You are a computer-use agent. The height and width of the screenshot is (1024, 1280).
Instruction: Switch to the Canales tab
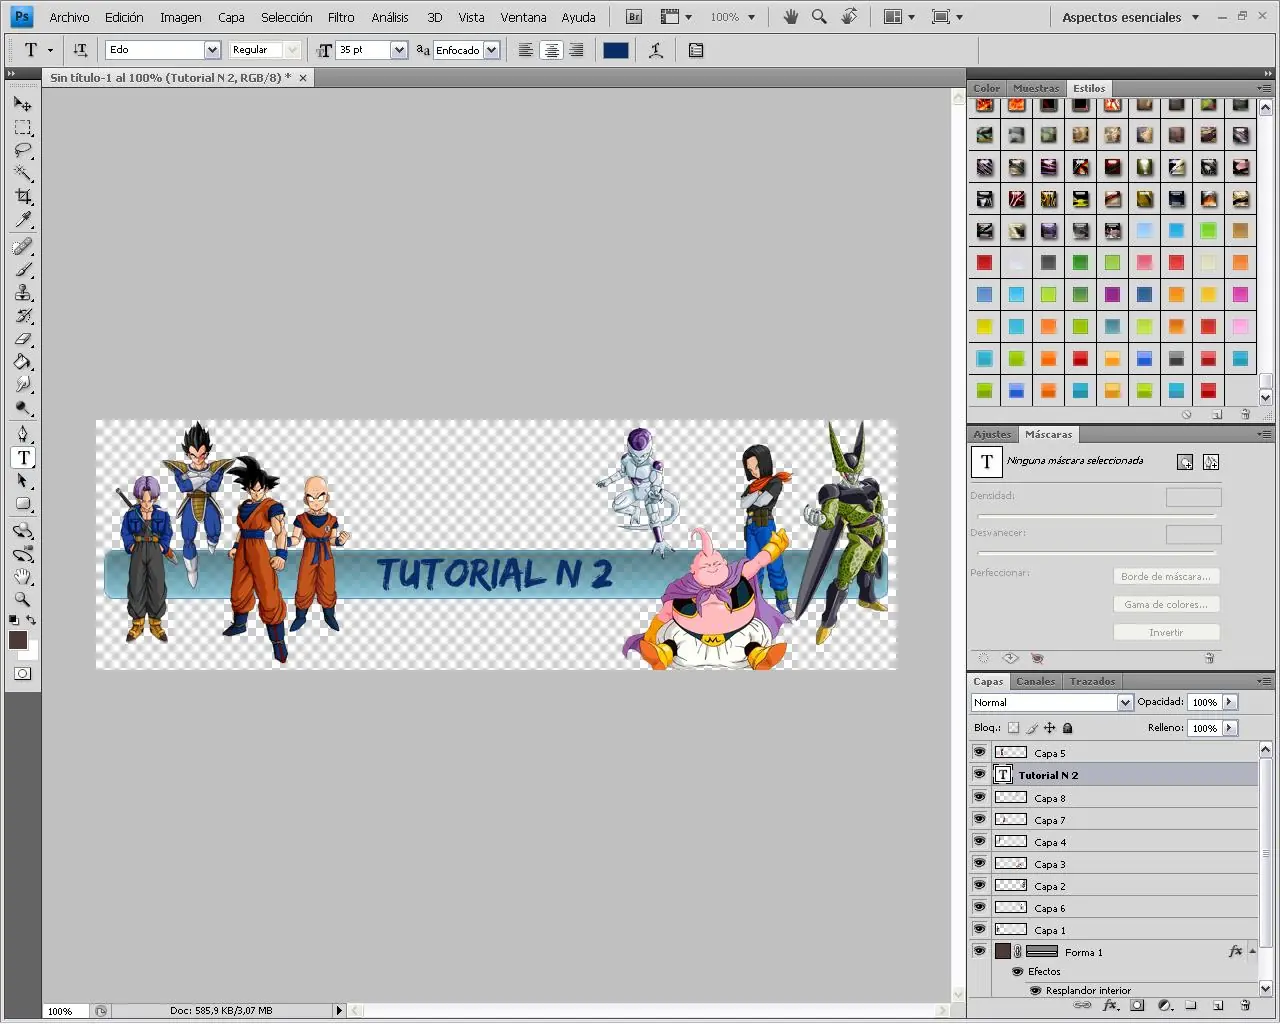coord(1035,681)
